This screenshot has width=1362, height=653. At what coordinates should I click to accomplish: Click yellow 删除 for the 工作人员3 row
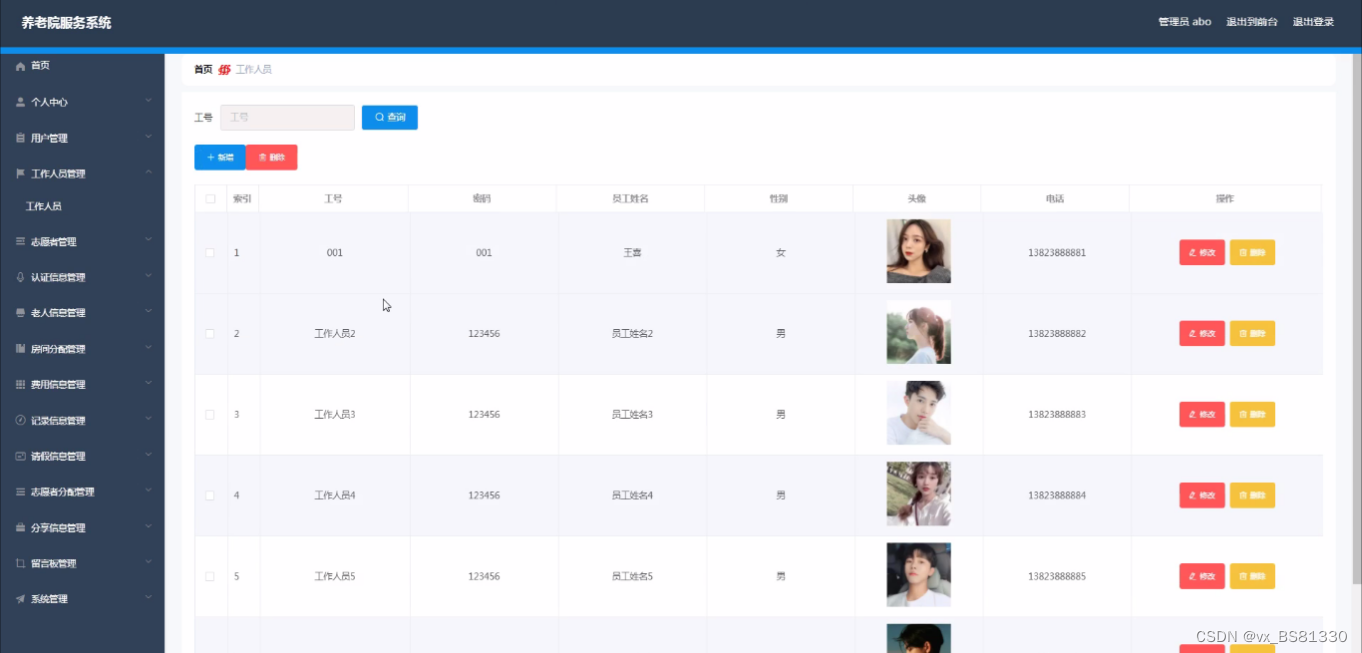pyautogui.click(x=1252, y=414)
